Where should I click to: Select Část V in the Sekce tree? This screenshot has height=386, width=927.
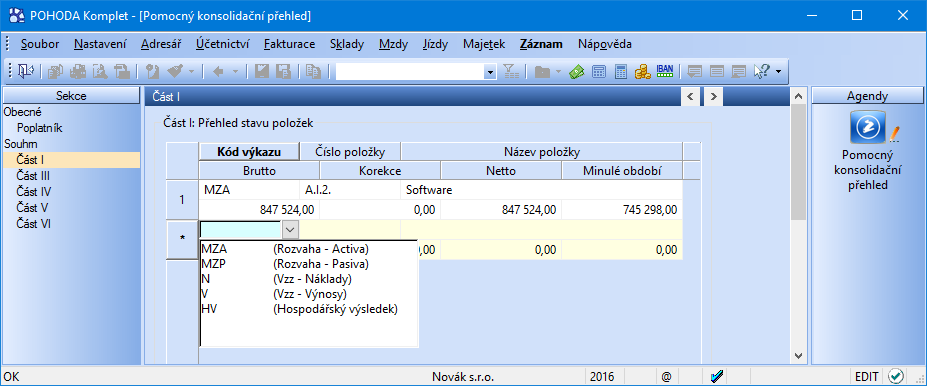[x=32, y=207]
